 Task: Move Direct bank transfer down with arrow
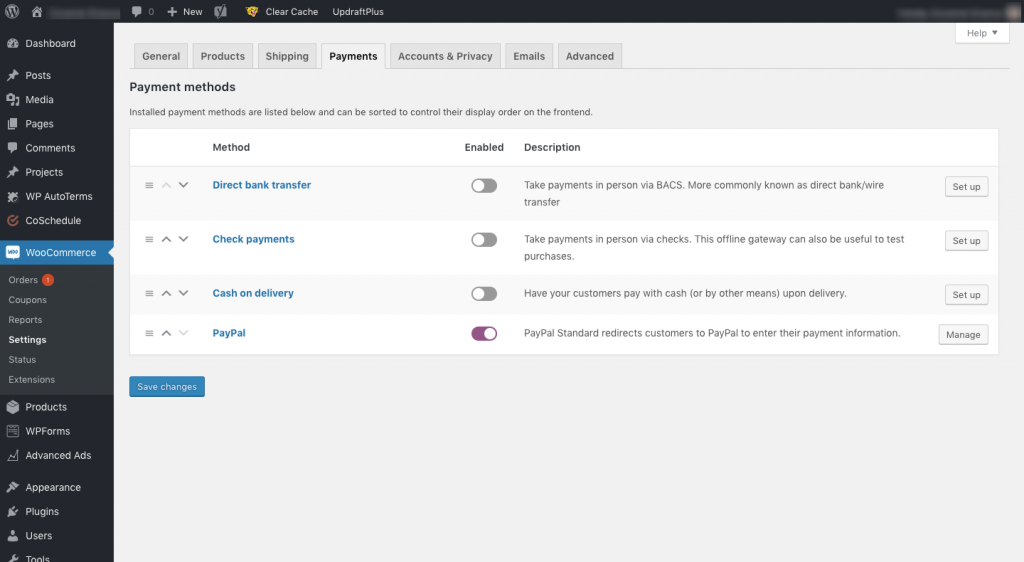pyautogui.click(x=183, y=185)
